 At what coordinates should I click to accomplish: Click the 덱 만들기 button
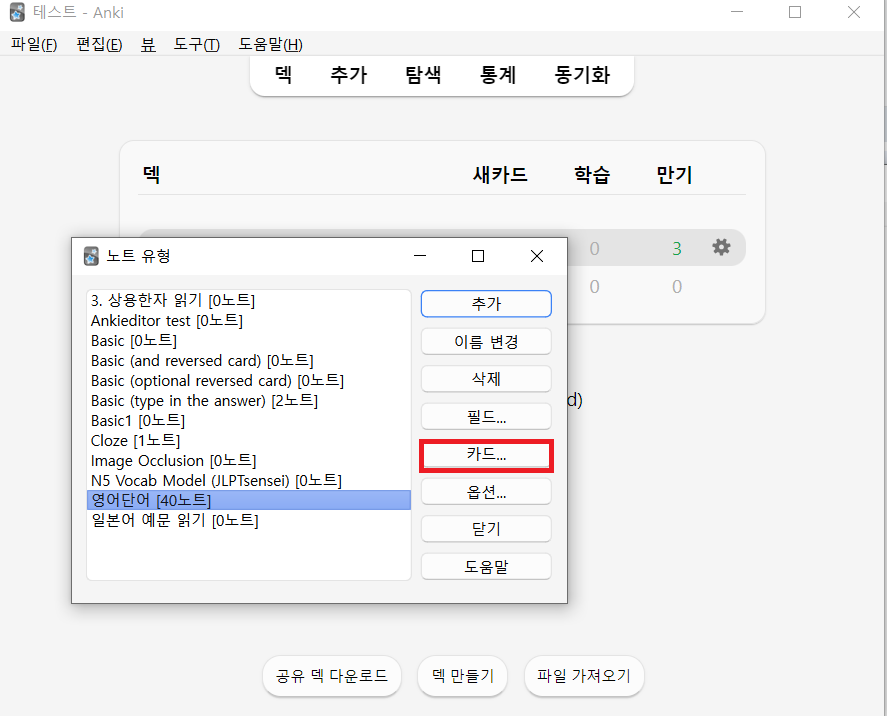point(462,676)
